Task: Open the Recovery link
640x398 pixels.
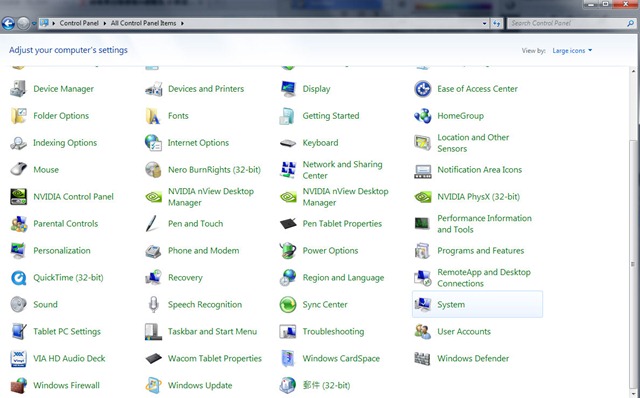Action: [185, 278]
